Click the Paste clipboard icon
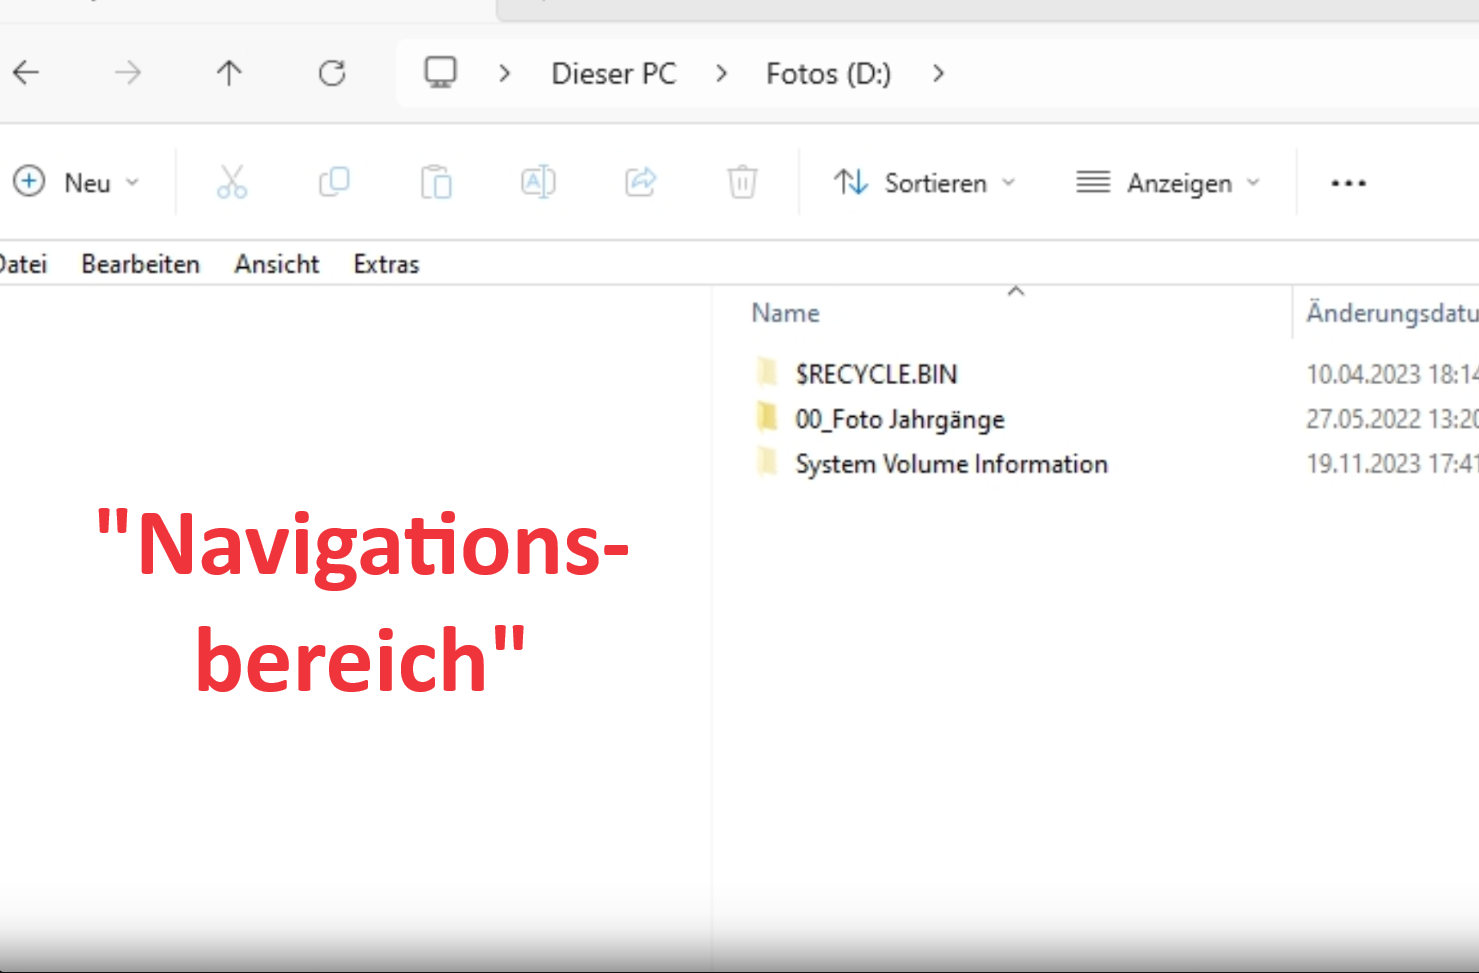Screen dimensions: 1479x973 click(436, 182)
